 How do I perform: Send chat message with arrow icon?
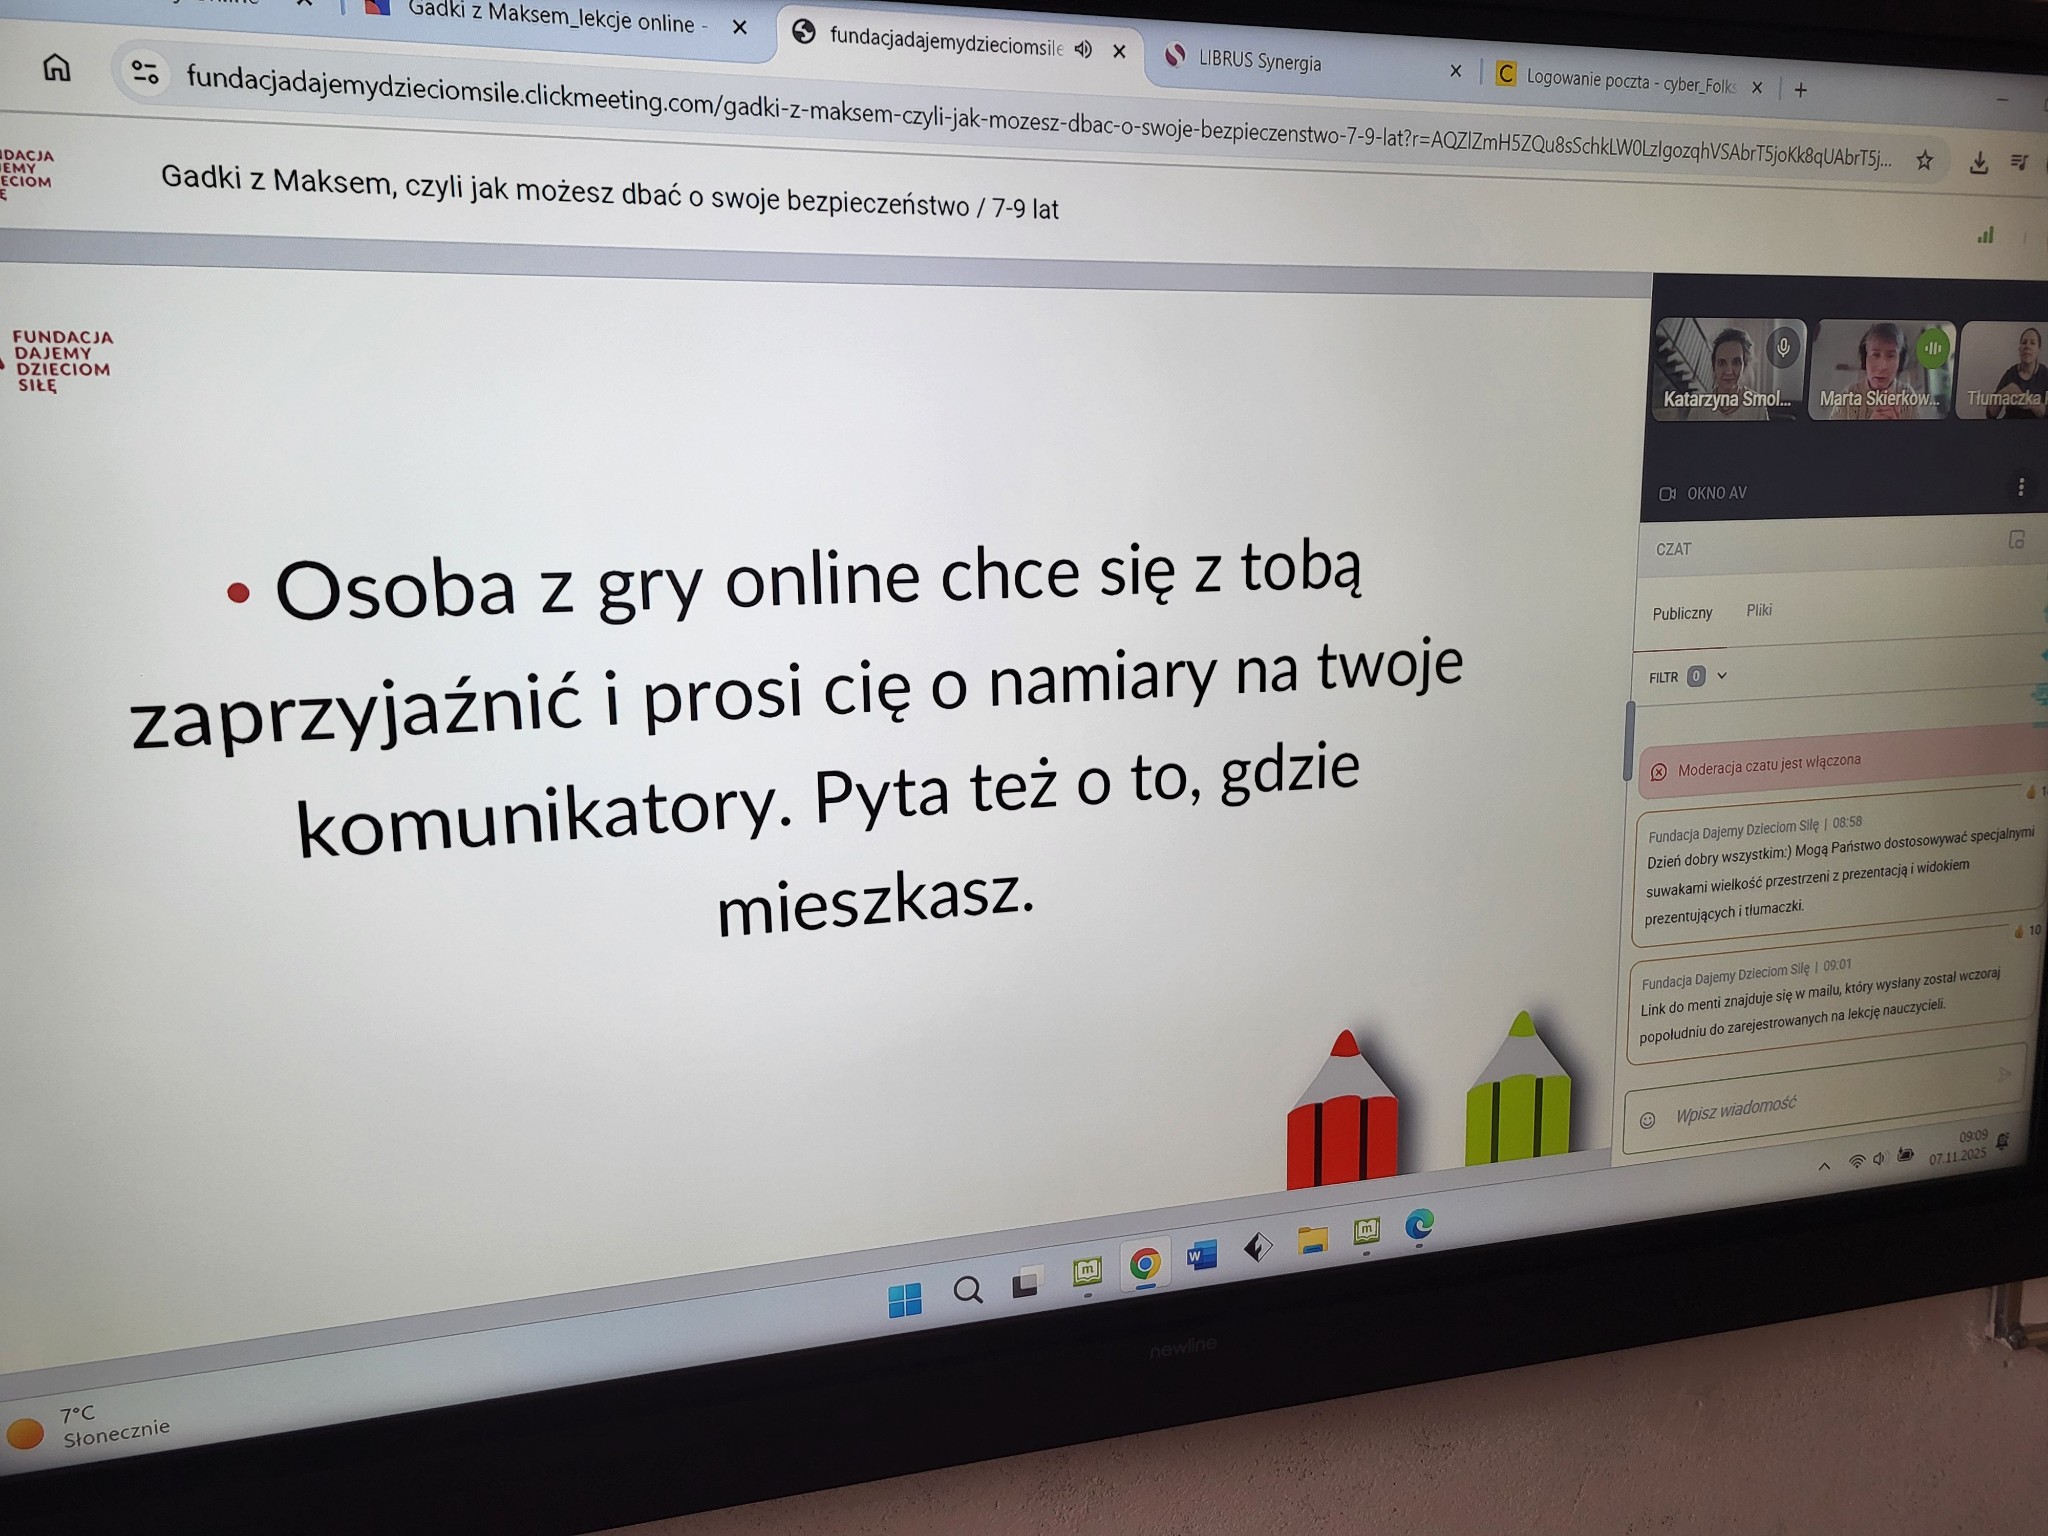pos(2003,1075)
